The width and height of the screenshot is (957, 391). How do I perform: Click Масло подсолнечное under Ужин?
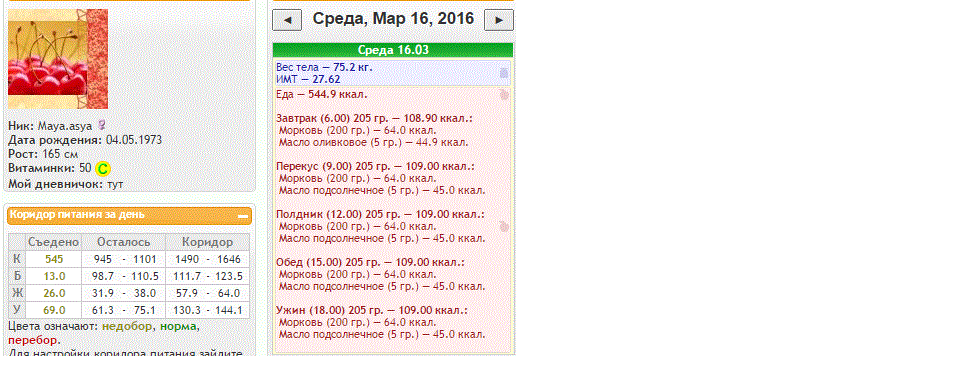382,334
